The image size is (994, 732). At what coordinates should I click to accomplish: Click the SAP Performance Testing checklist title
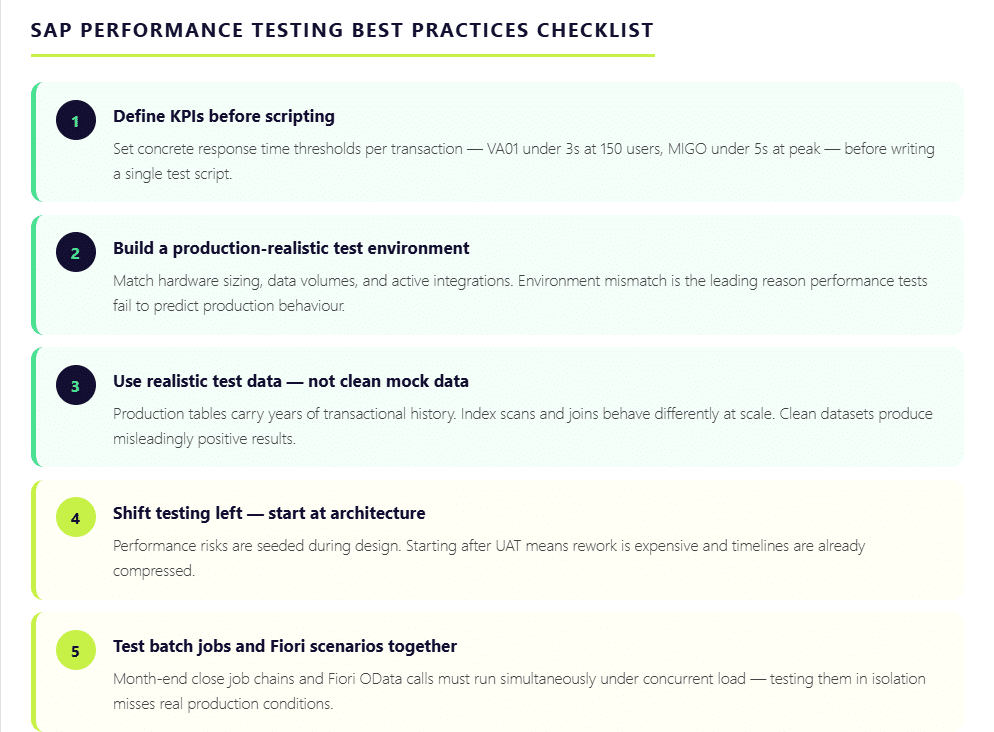342,30
